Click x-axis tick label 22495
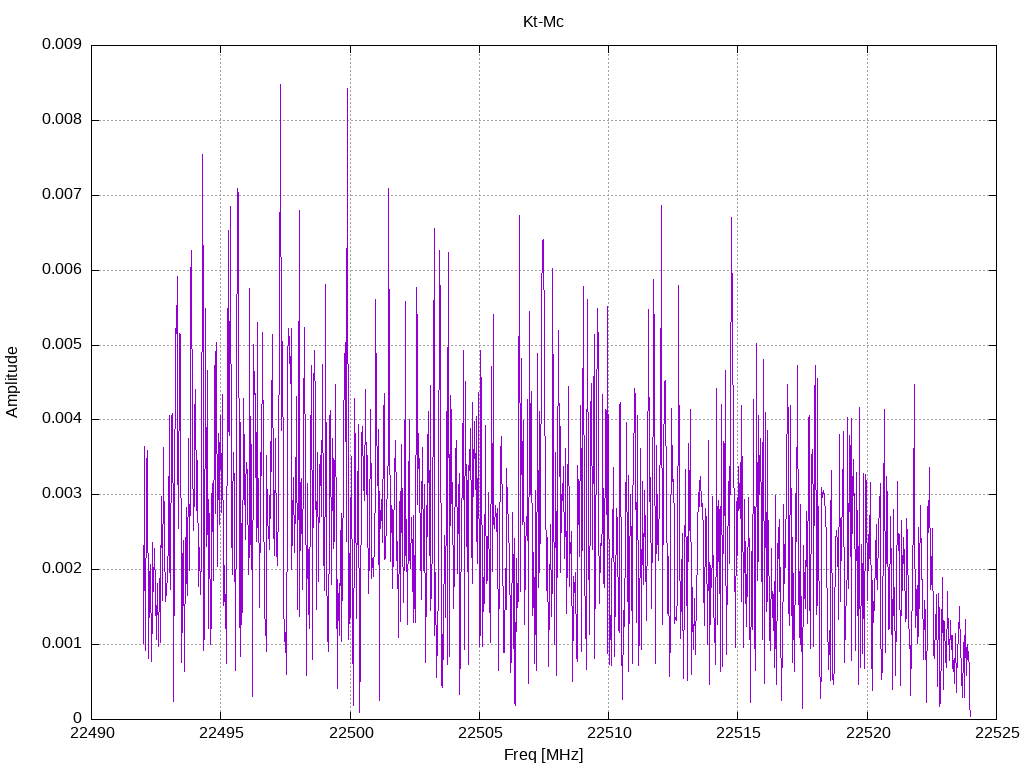The width and height of the screenshot is (1024, 768). pyautogui.click(x=221, y=733)
